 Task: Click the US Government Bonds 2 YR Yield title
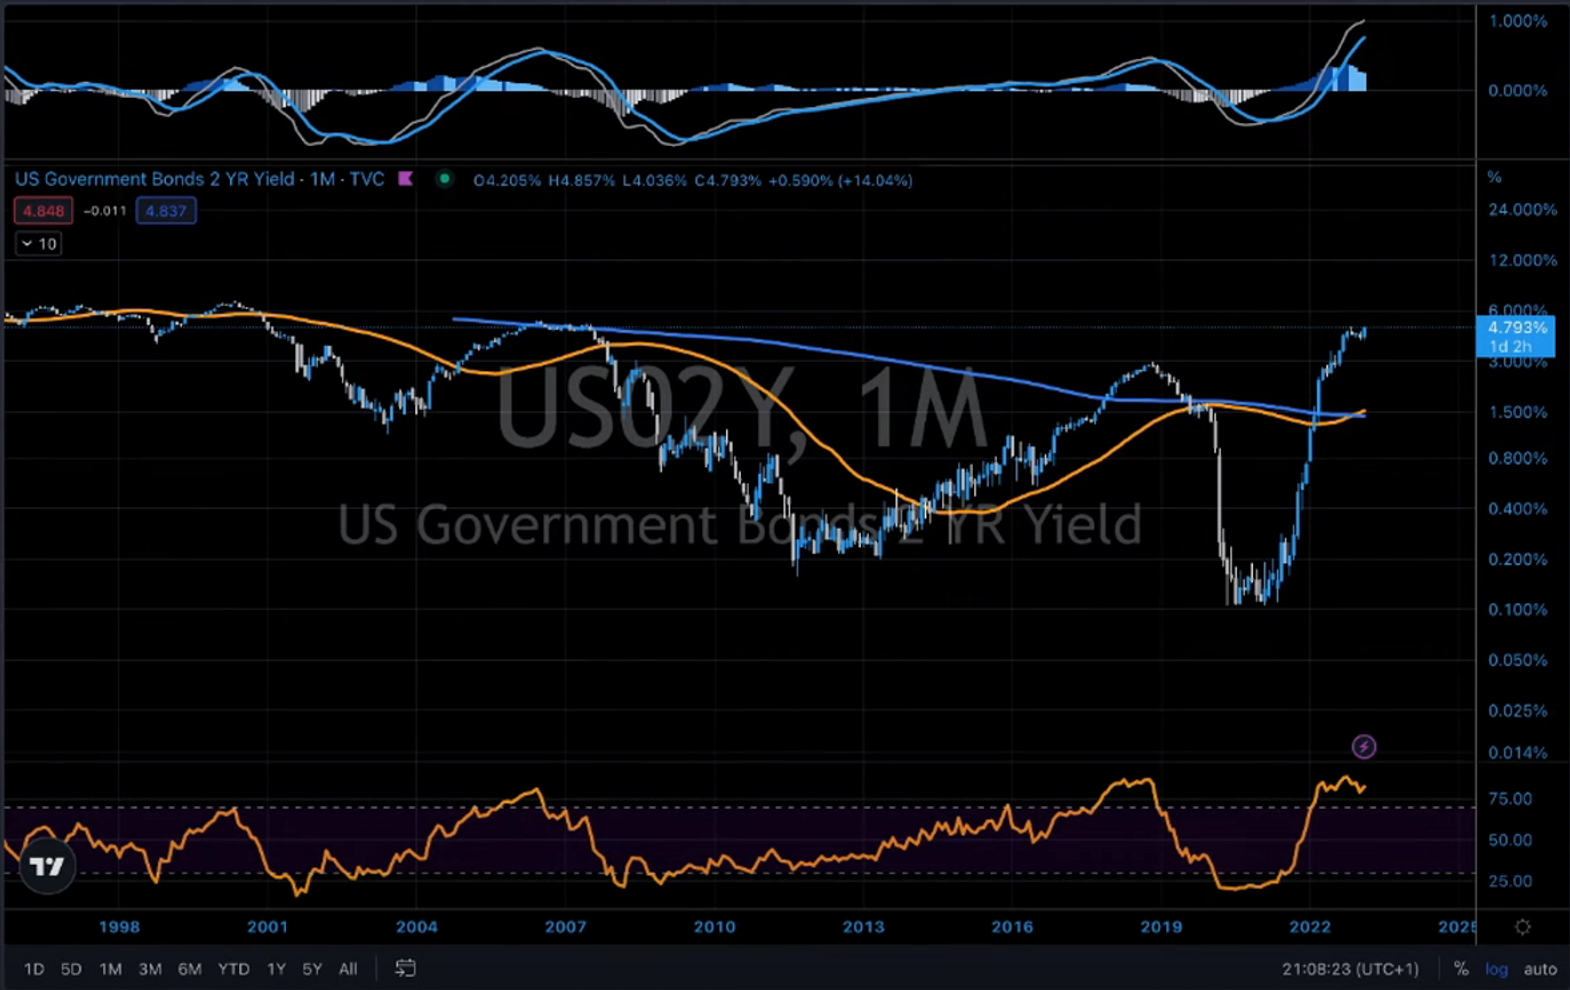[154, 179]
